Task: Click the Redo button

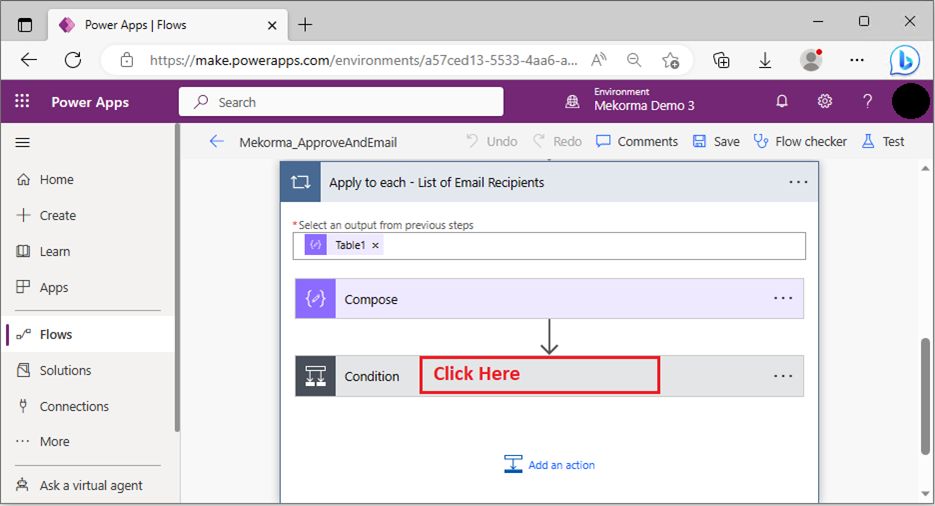Action: [x=558, y=141]
